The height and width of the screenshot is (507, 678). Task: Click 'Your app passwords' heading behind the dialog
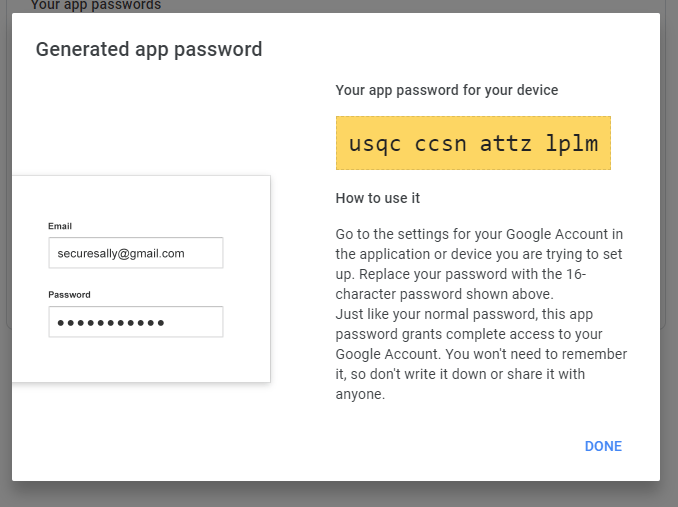[x=95, y=5]
